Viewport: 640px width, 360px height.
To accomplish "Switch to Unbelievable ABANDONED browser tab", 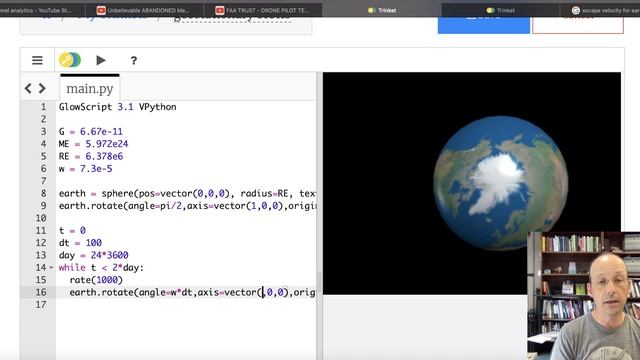I will (x=143, y=10).
